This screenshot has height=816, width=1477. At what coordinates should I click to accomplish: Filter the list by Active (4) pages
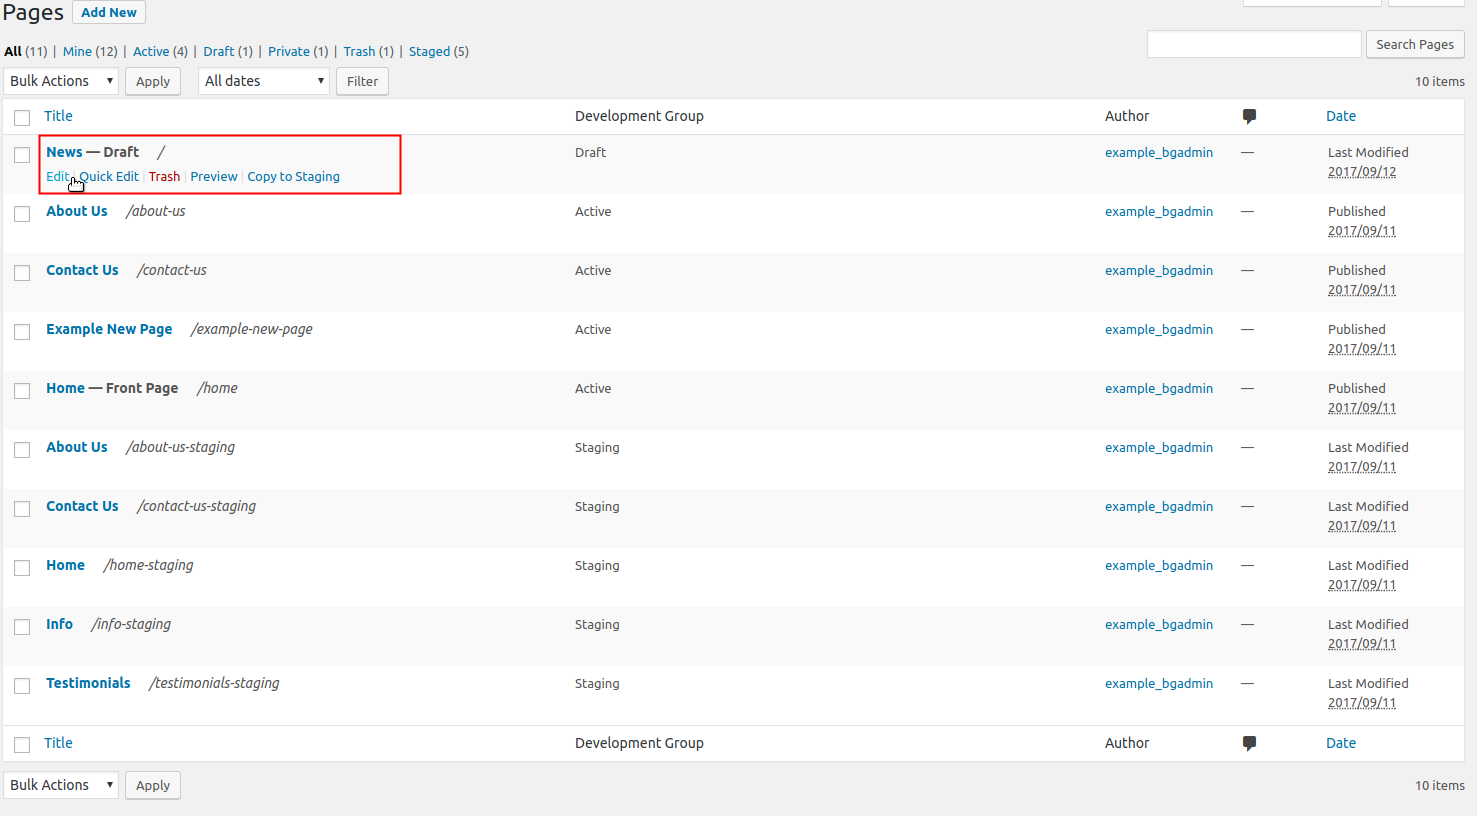(151, 51)
